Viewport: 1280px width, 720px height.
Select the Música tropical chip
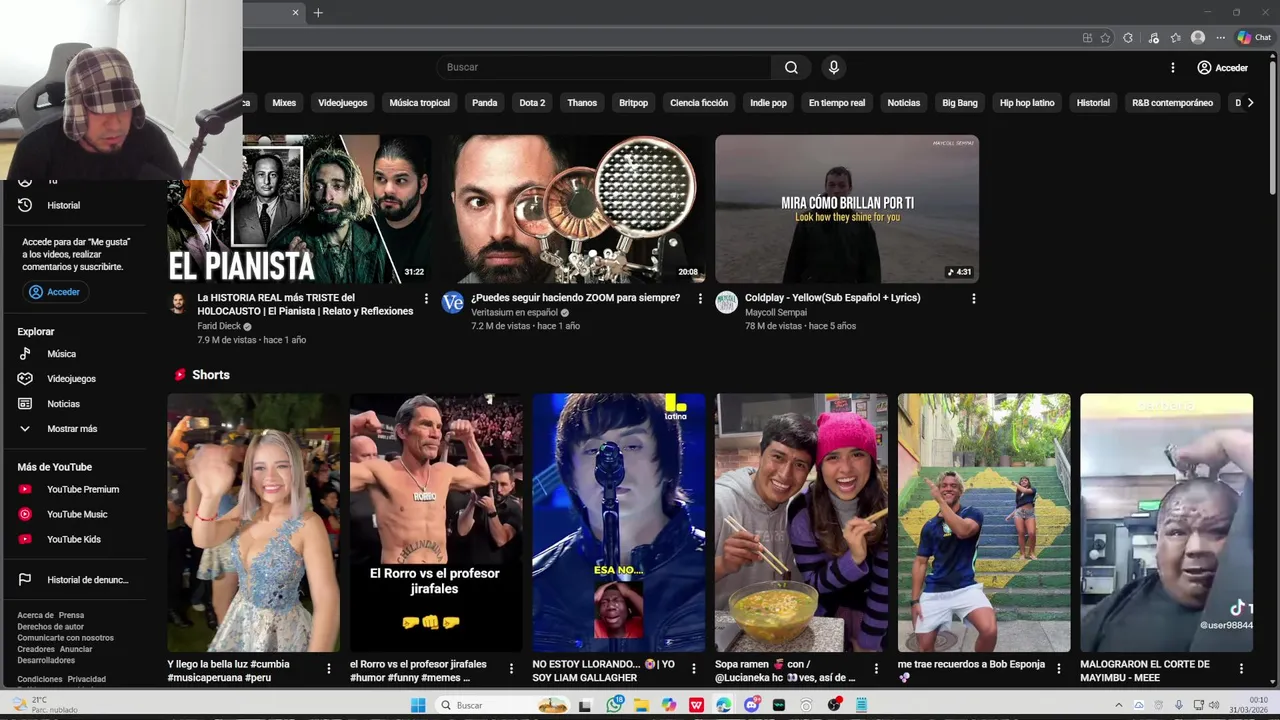pos(419,102)
